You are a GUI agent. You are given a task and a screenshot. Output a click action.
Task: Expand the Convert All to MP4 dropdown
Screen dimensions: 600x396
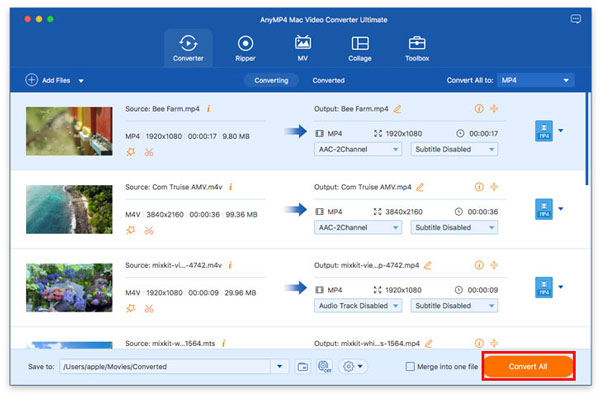click(x=535, y=80)
